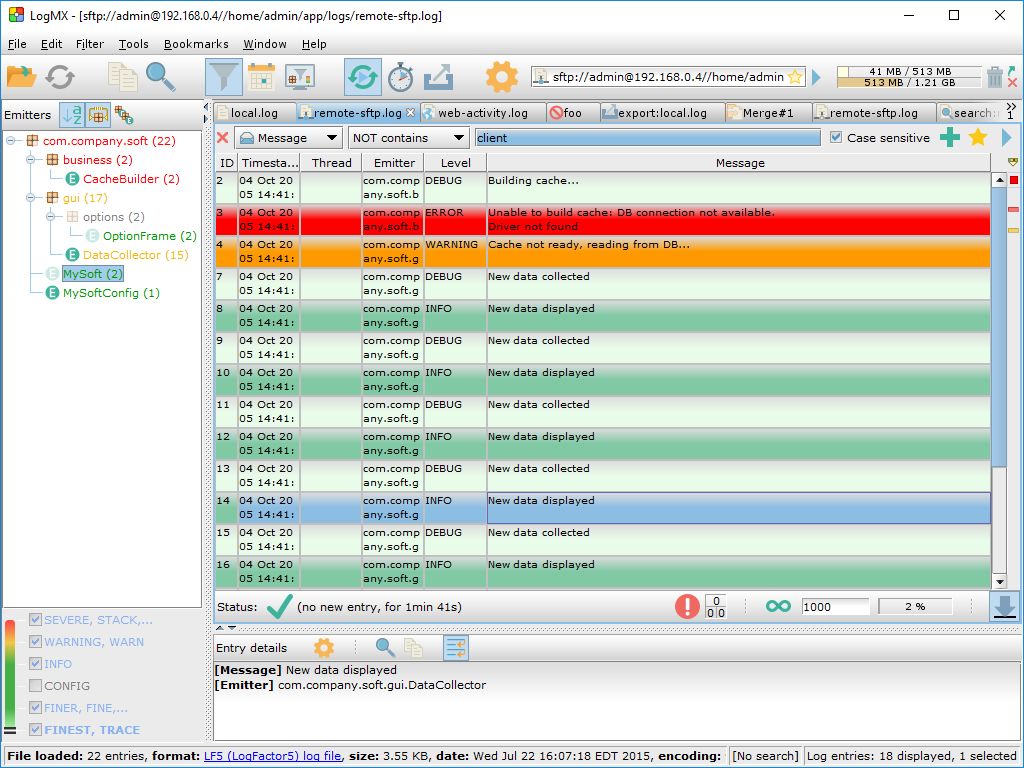Viewport: 1024px width, 768px height.
Task: Select the MySoftConfig (1) emitter
Action: click(111, 293)
